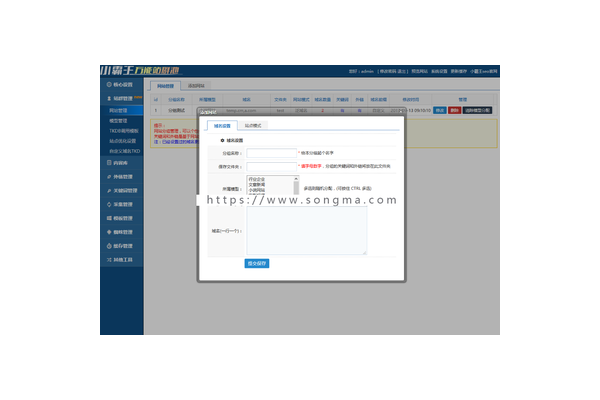
Task: Click the 所属模型 listbox scrollbar
Action: [x=296, y=185]
